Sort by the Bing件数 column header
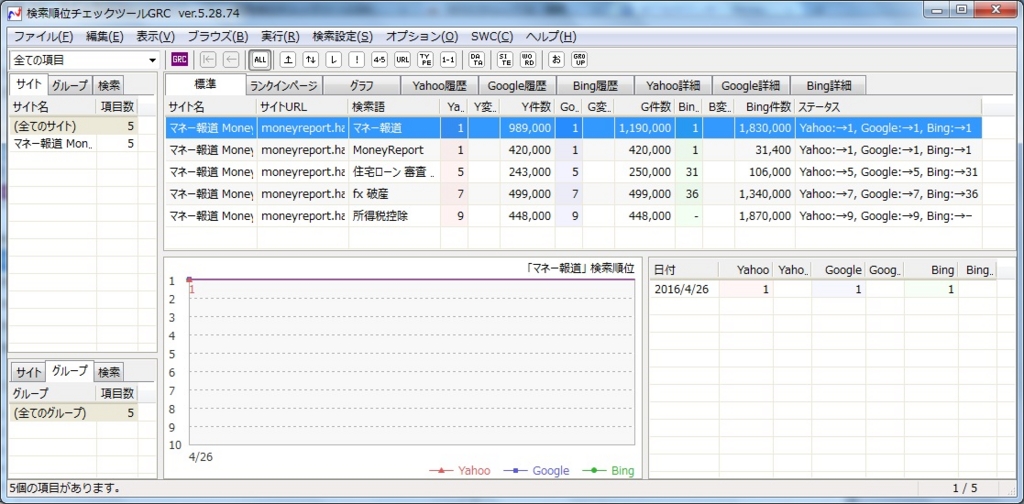1024x504 pixels. (765, 106)
